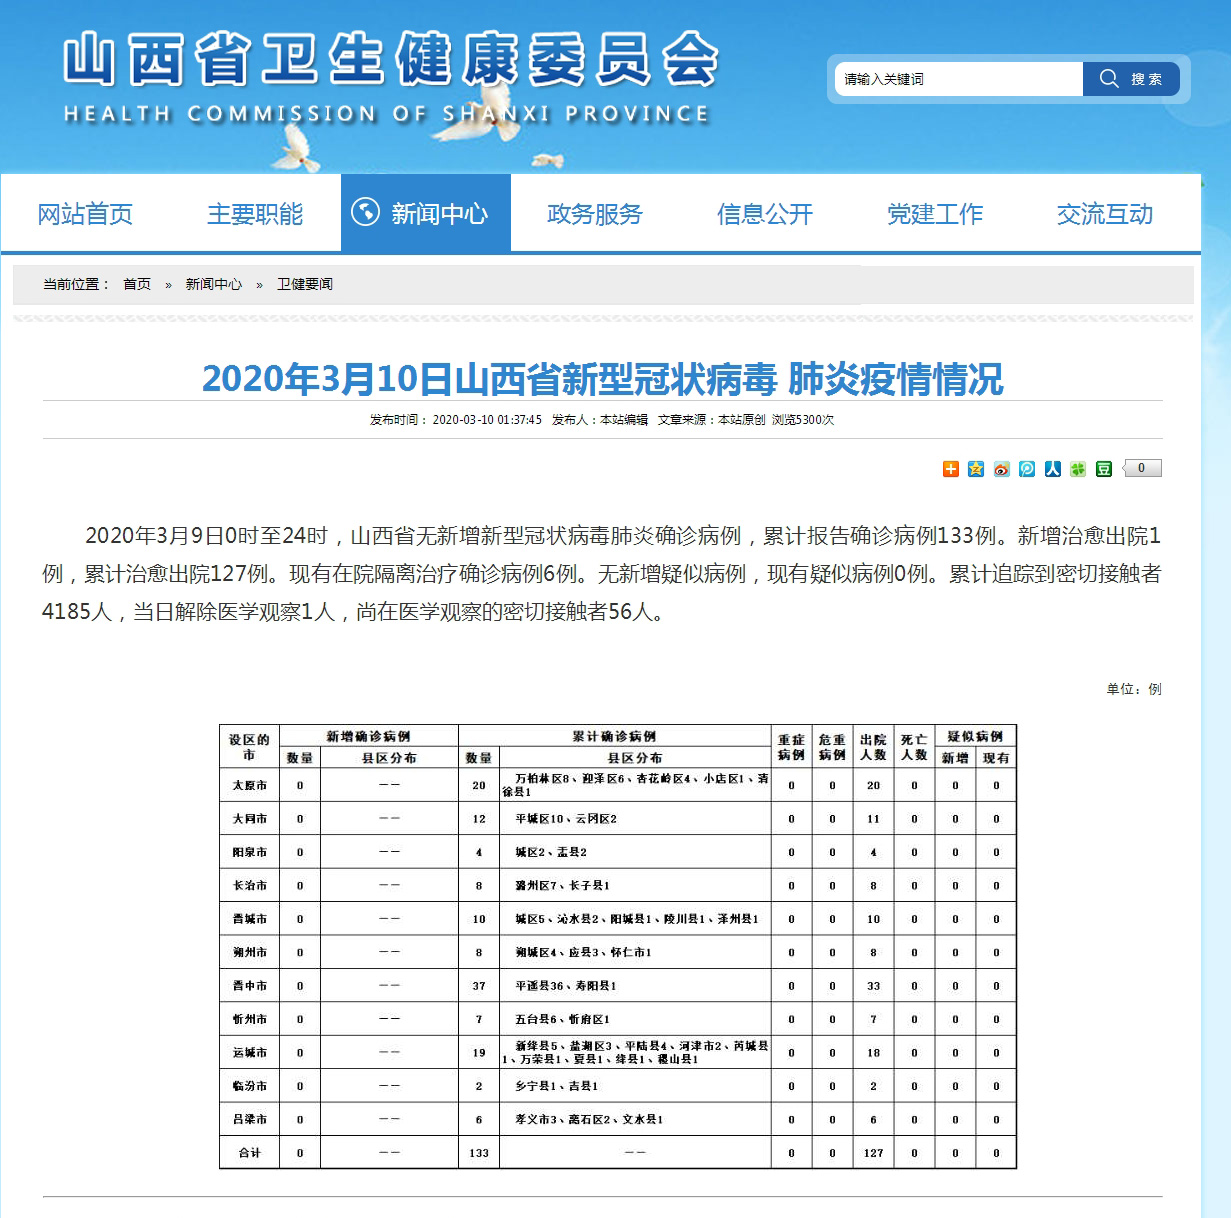Open the 信息公开 navigation tab
The width and height of the screenshot is (1231, 1218).
(x=765, y=214)
